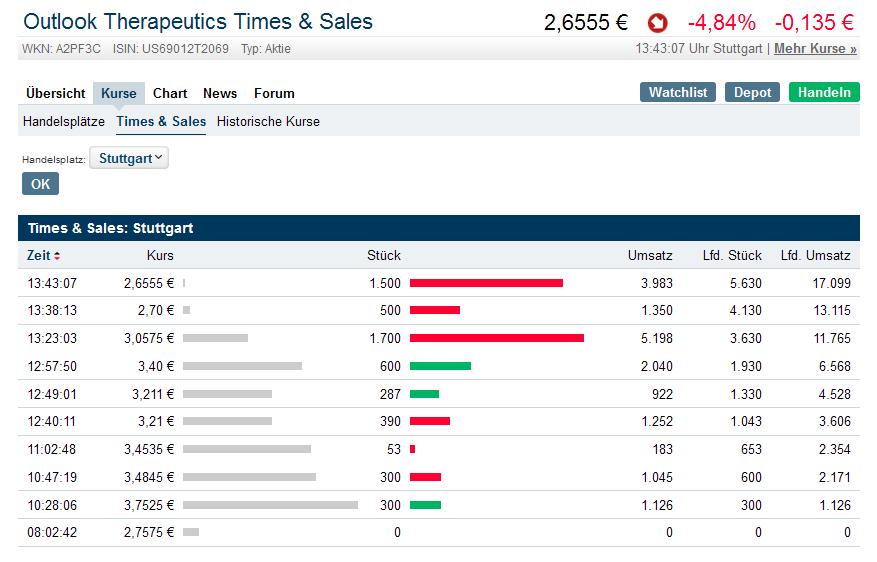The height and width of the screenshot is (562, 877).
Task: Click the Times & Sales sub-tab
Action: [x=161, y=121]
